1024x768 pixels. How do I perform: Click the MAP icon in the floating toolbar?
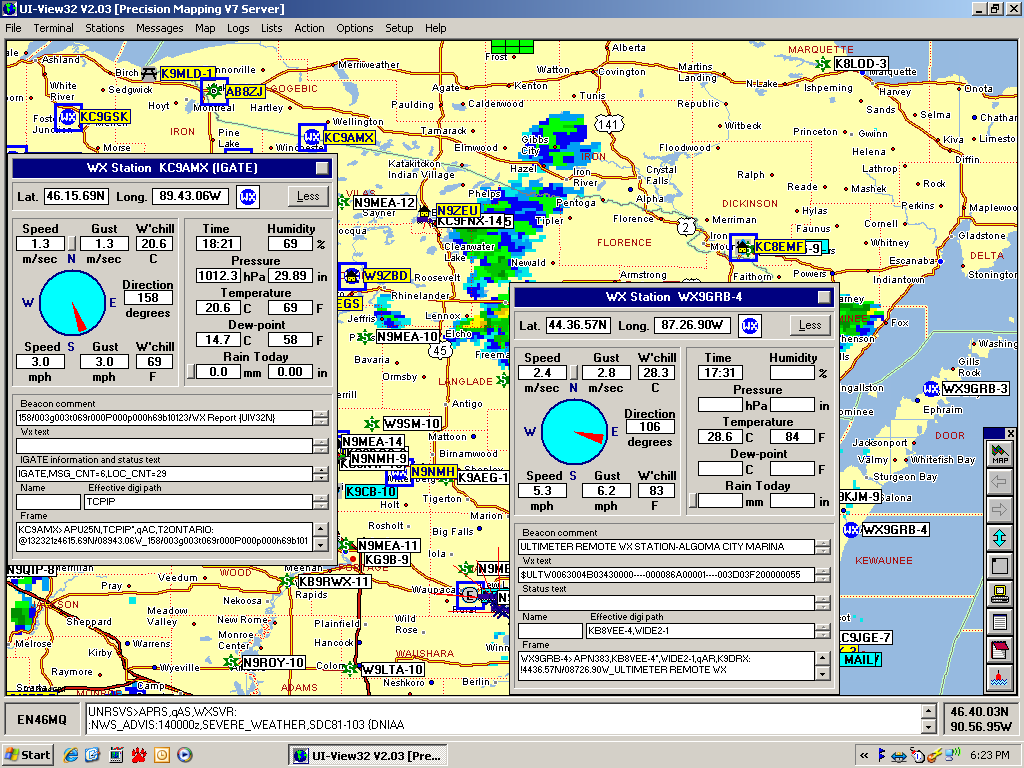[x=999, y=455]
